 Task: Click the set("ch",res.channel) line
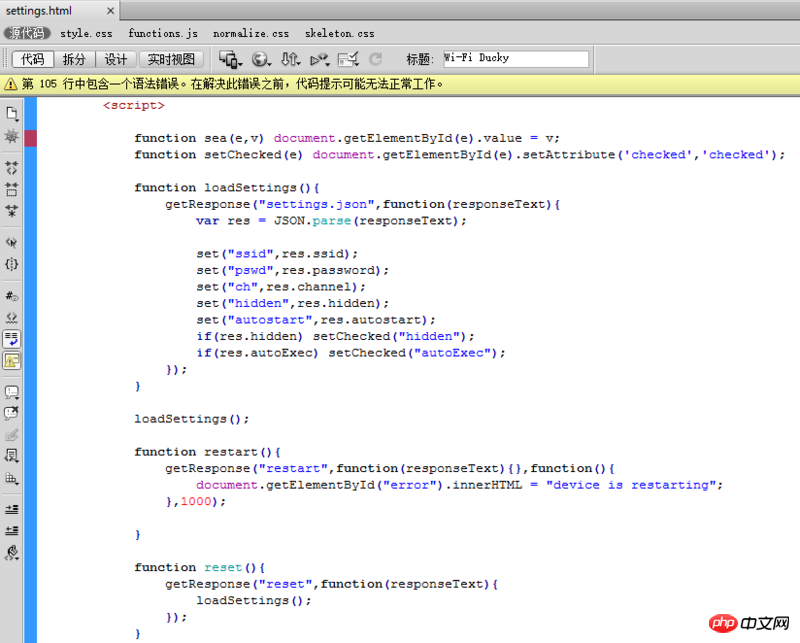[281, 287]
